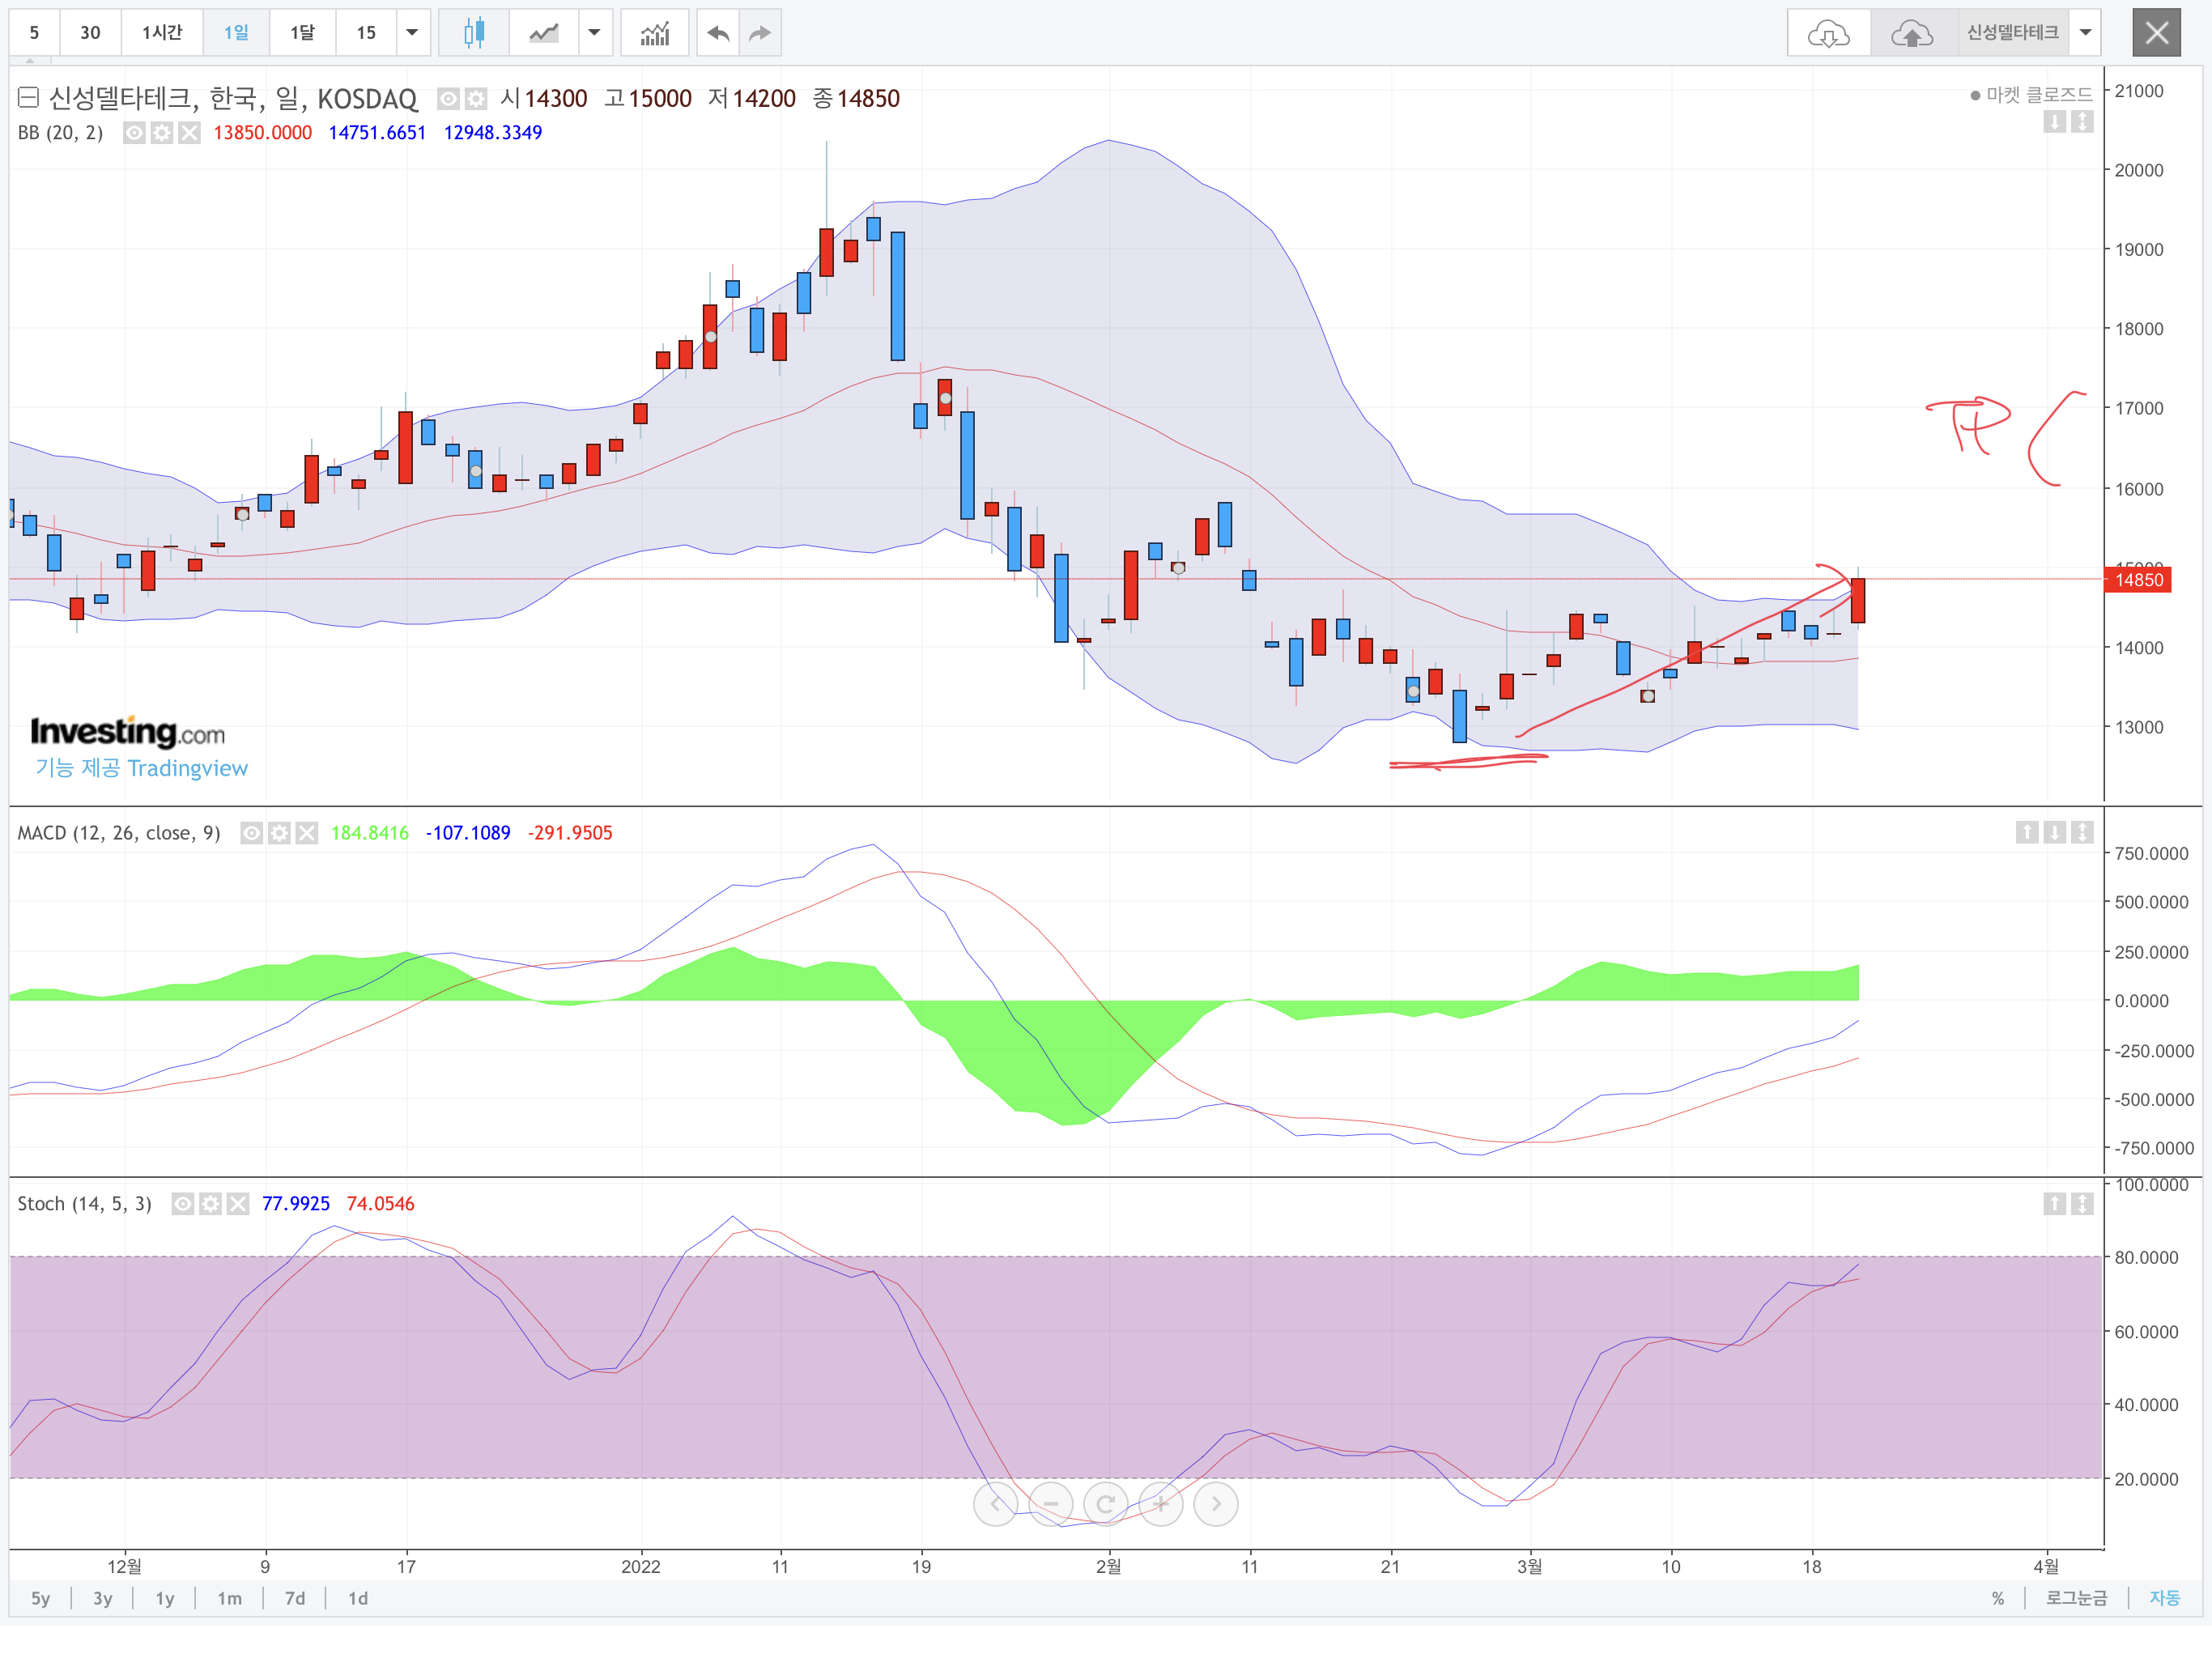Screen dimensions: 2212x1658
Task: Switch to the 1달 interval
Action: 302,33
